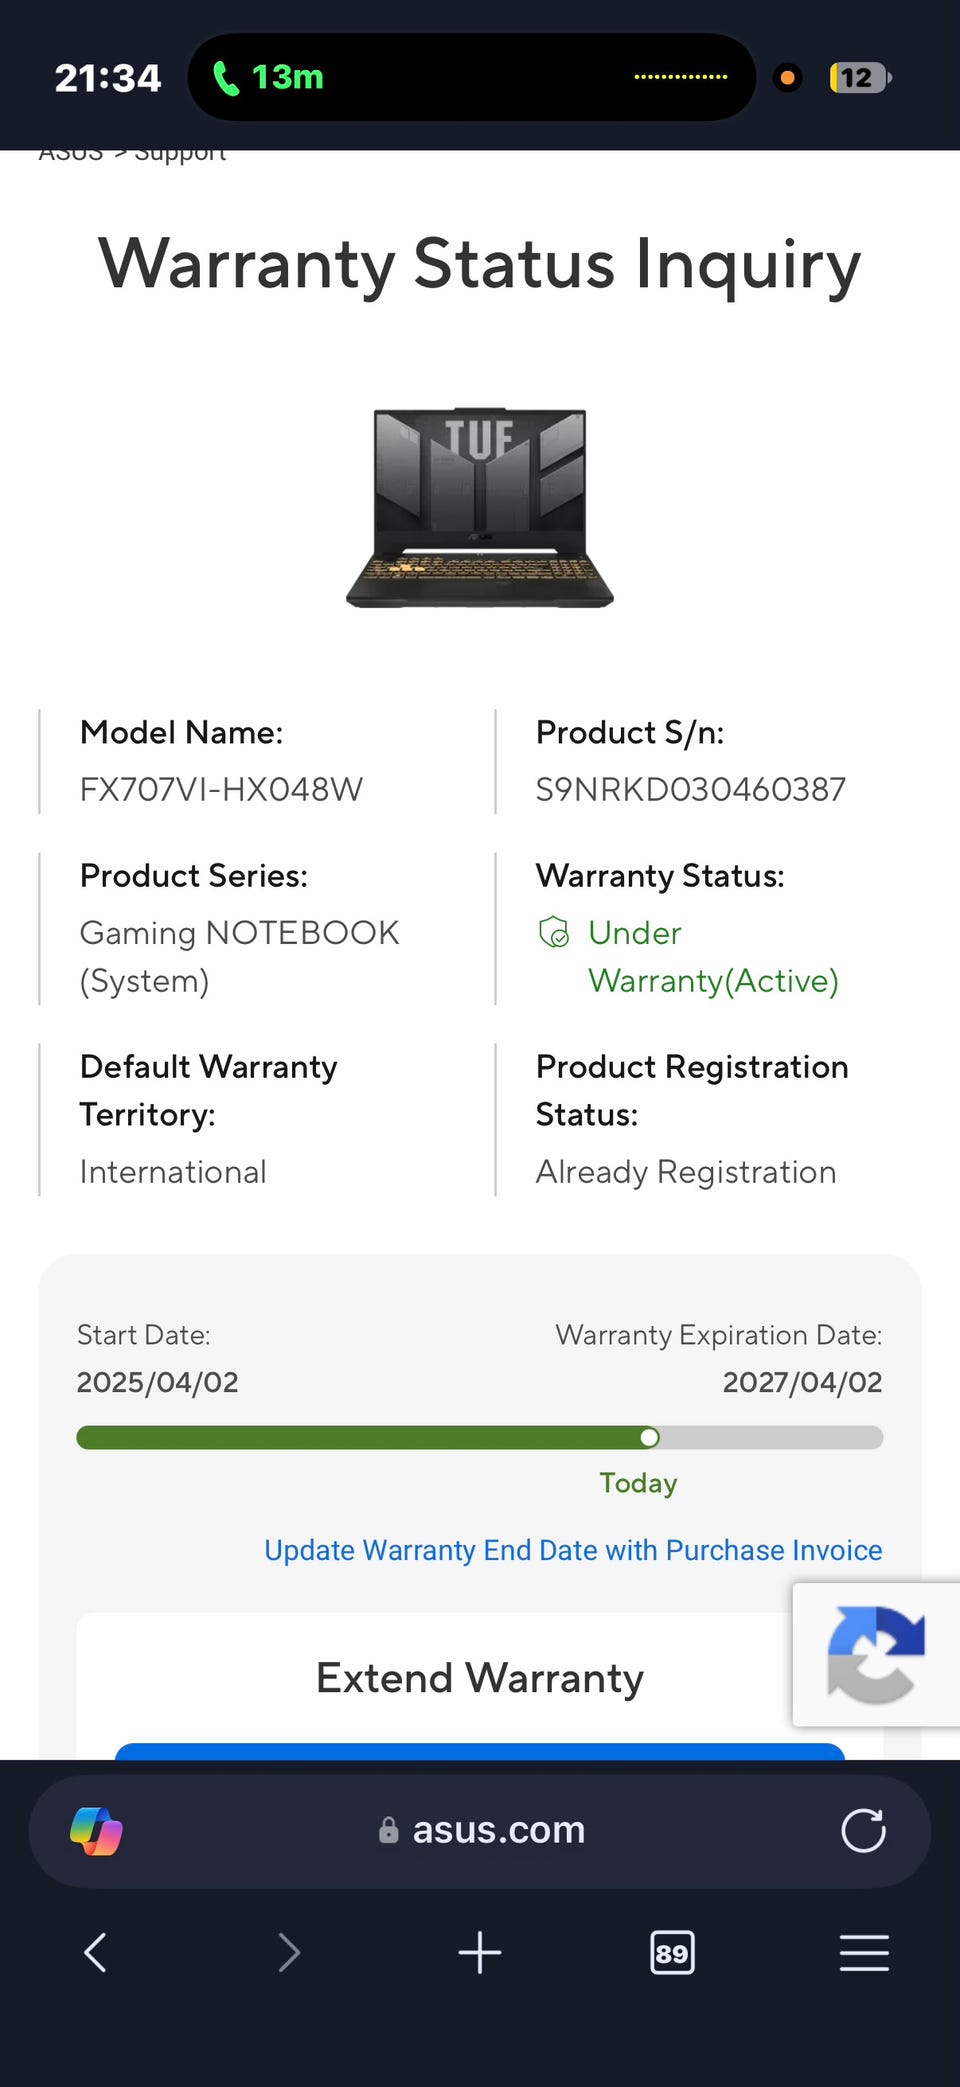The width and height of the screenshot is (960, 2087).
Task: Click the warranty shield check icon
Action: 554,932
